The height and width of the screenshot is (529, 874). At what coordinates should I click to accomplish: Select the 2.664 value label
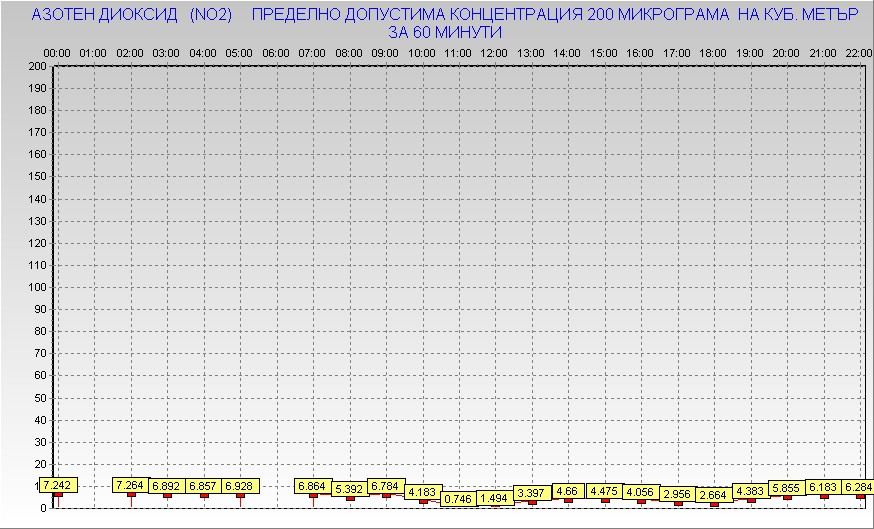[713, 495]
